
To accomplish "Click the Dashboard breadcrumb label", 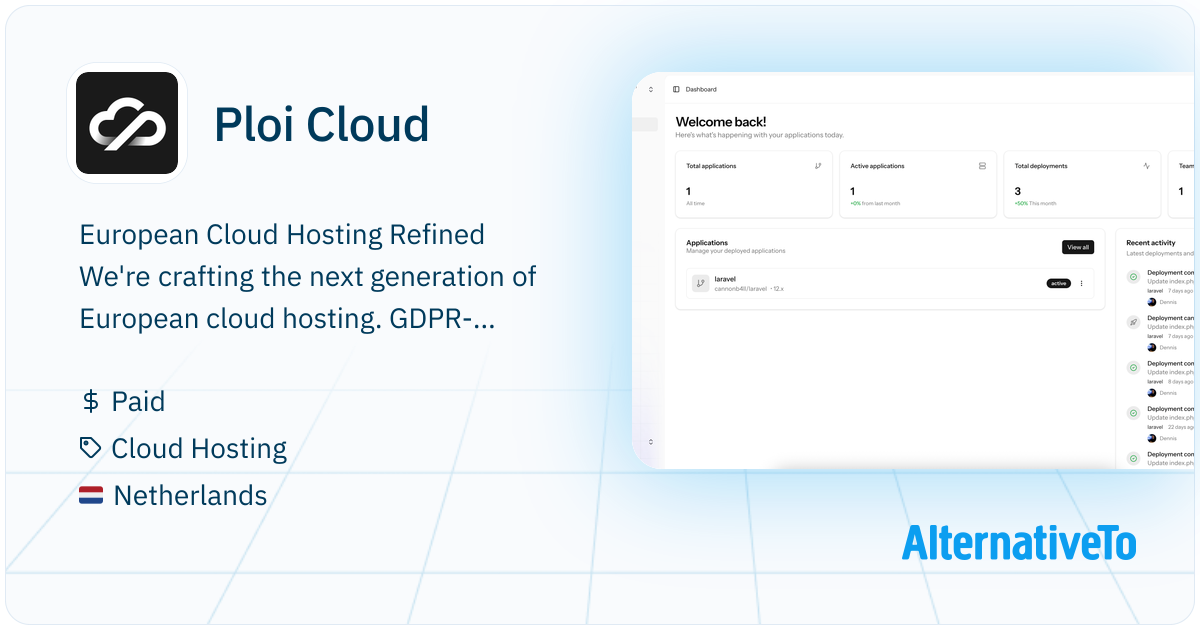I will pos(701,89).
